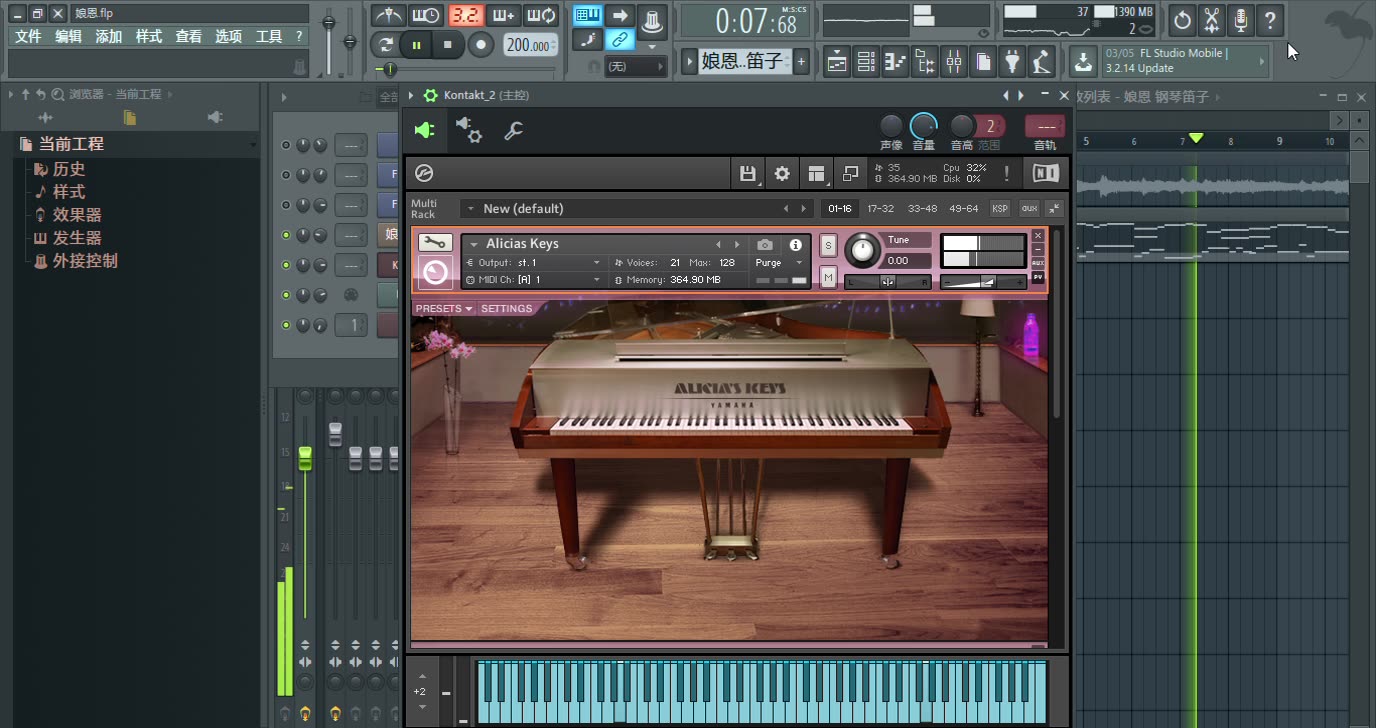Open the 添加 menu
The height and width of the screenshot is (728, 1376).
[x=108, y=36]
